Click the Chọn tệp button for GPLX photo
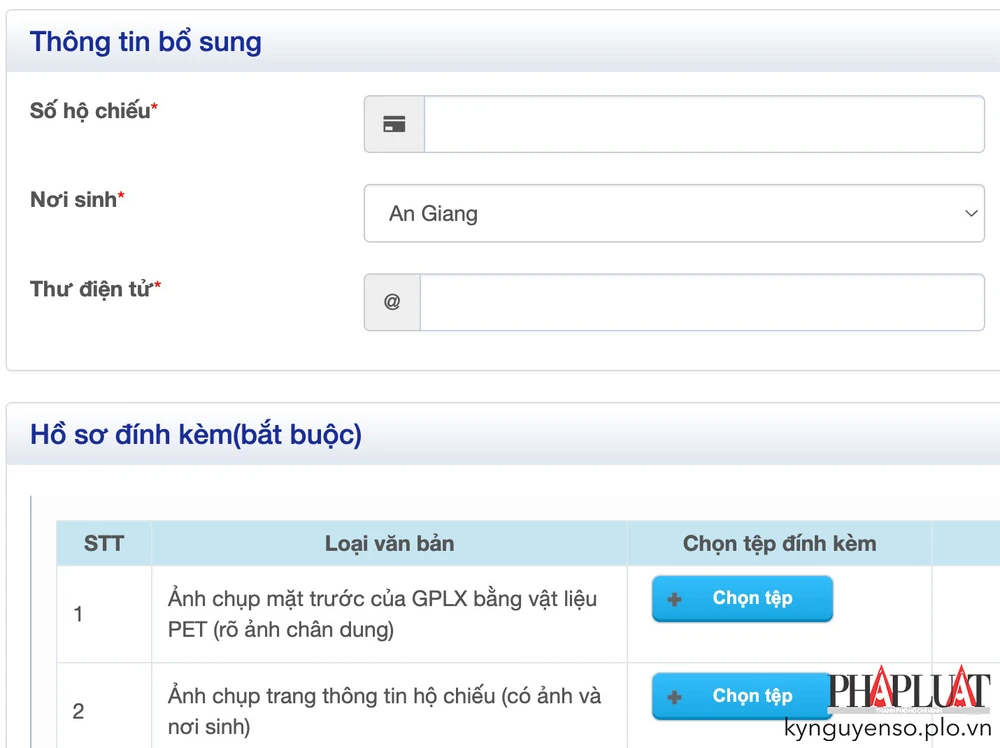The width and height of the screenshot is (1000, 748). [741, 597]
